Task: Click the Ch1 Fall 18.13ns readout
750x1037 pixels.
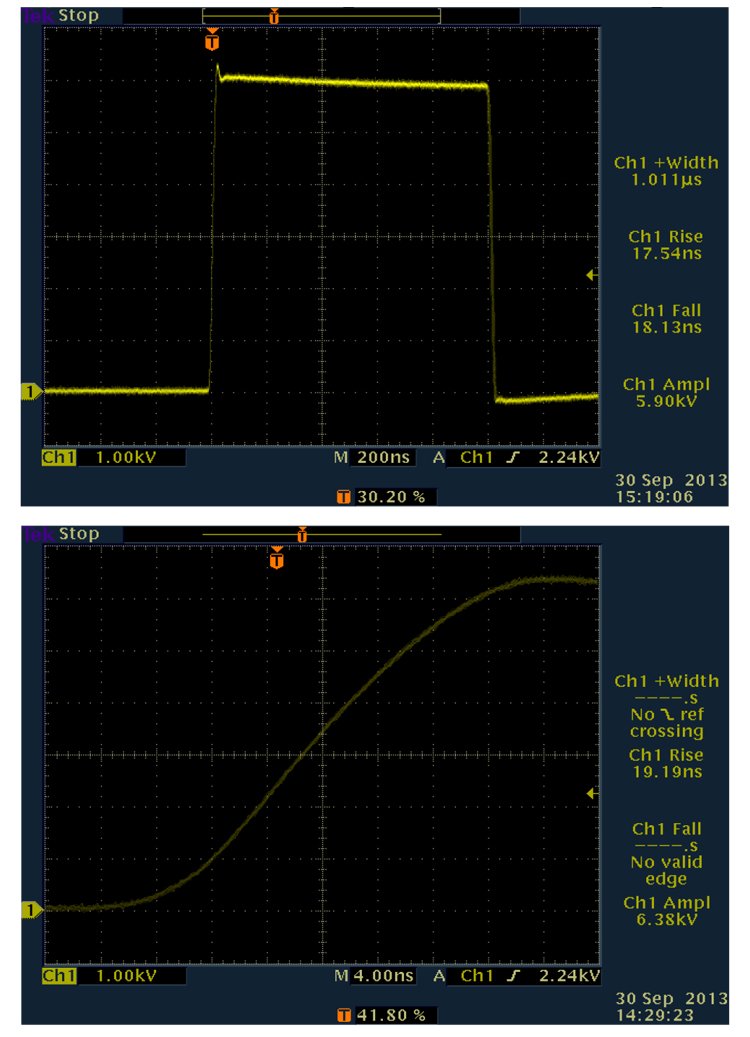Action: click(665, 318)
